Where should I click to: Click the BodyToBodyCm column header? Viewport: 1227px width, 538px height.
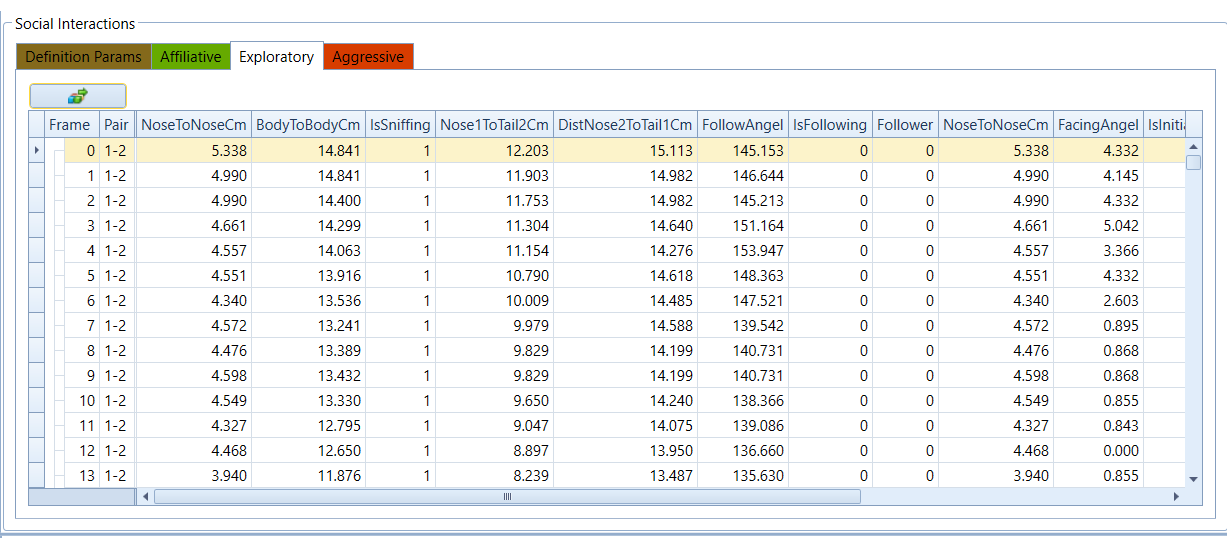click(x=308, y=125)
